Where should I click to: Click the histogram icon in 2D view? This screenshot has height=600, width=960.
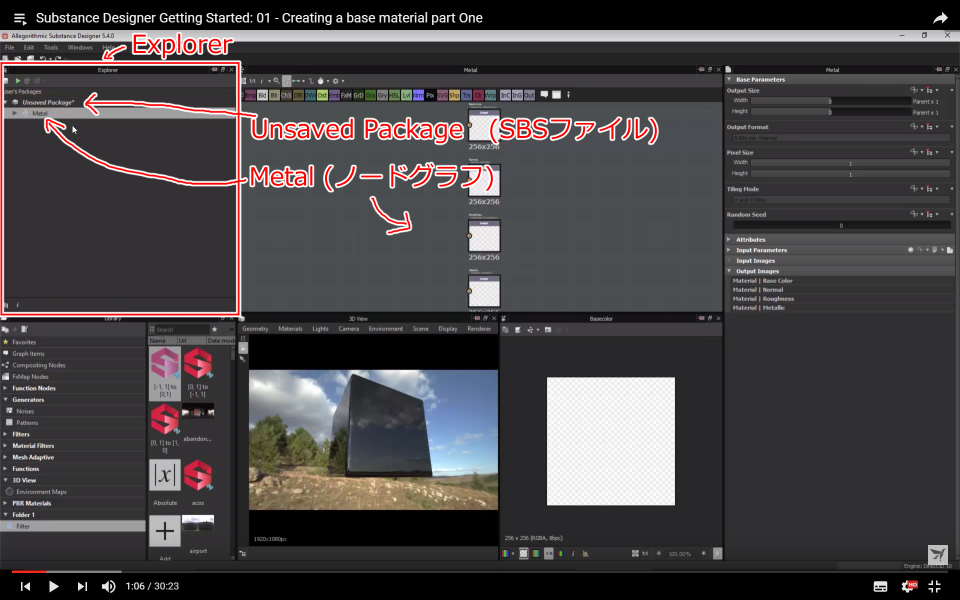(585, 553)
